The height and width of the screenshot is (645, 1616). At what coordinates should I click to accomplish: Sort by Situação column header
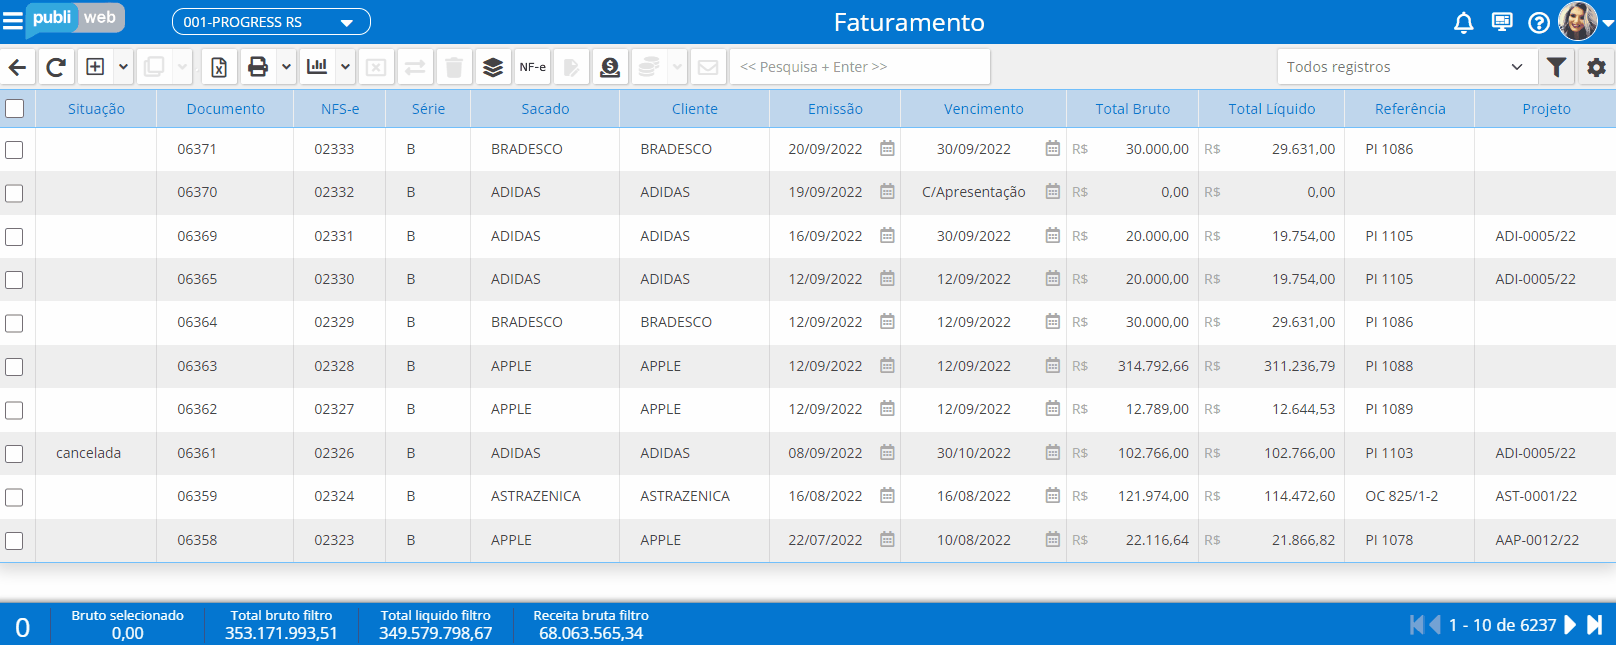click(x=96, y=109)
